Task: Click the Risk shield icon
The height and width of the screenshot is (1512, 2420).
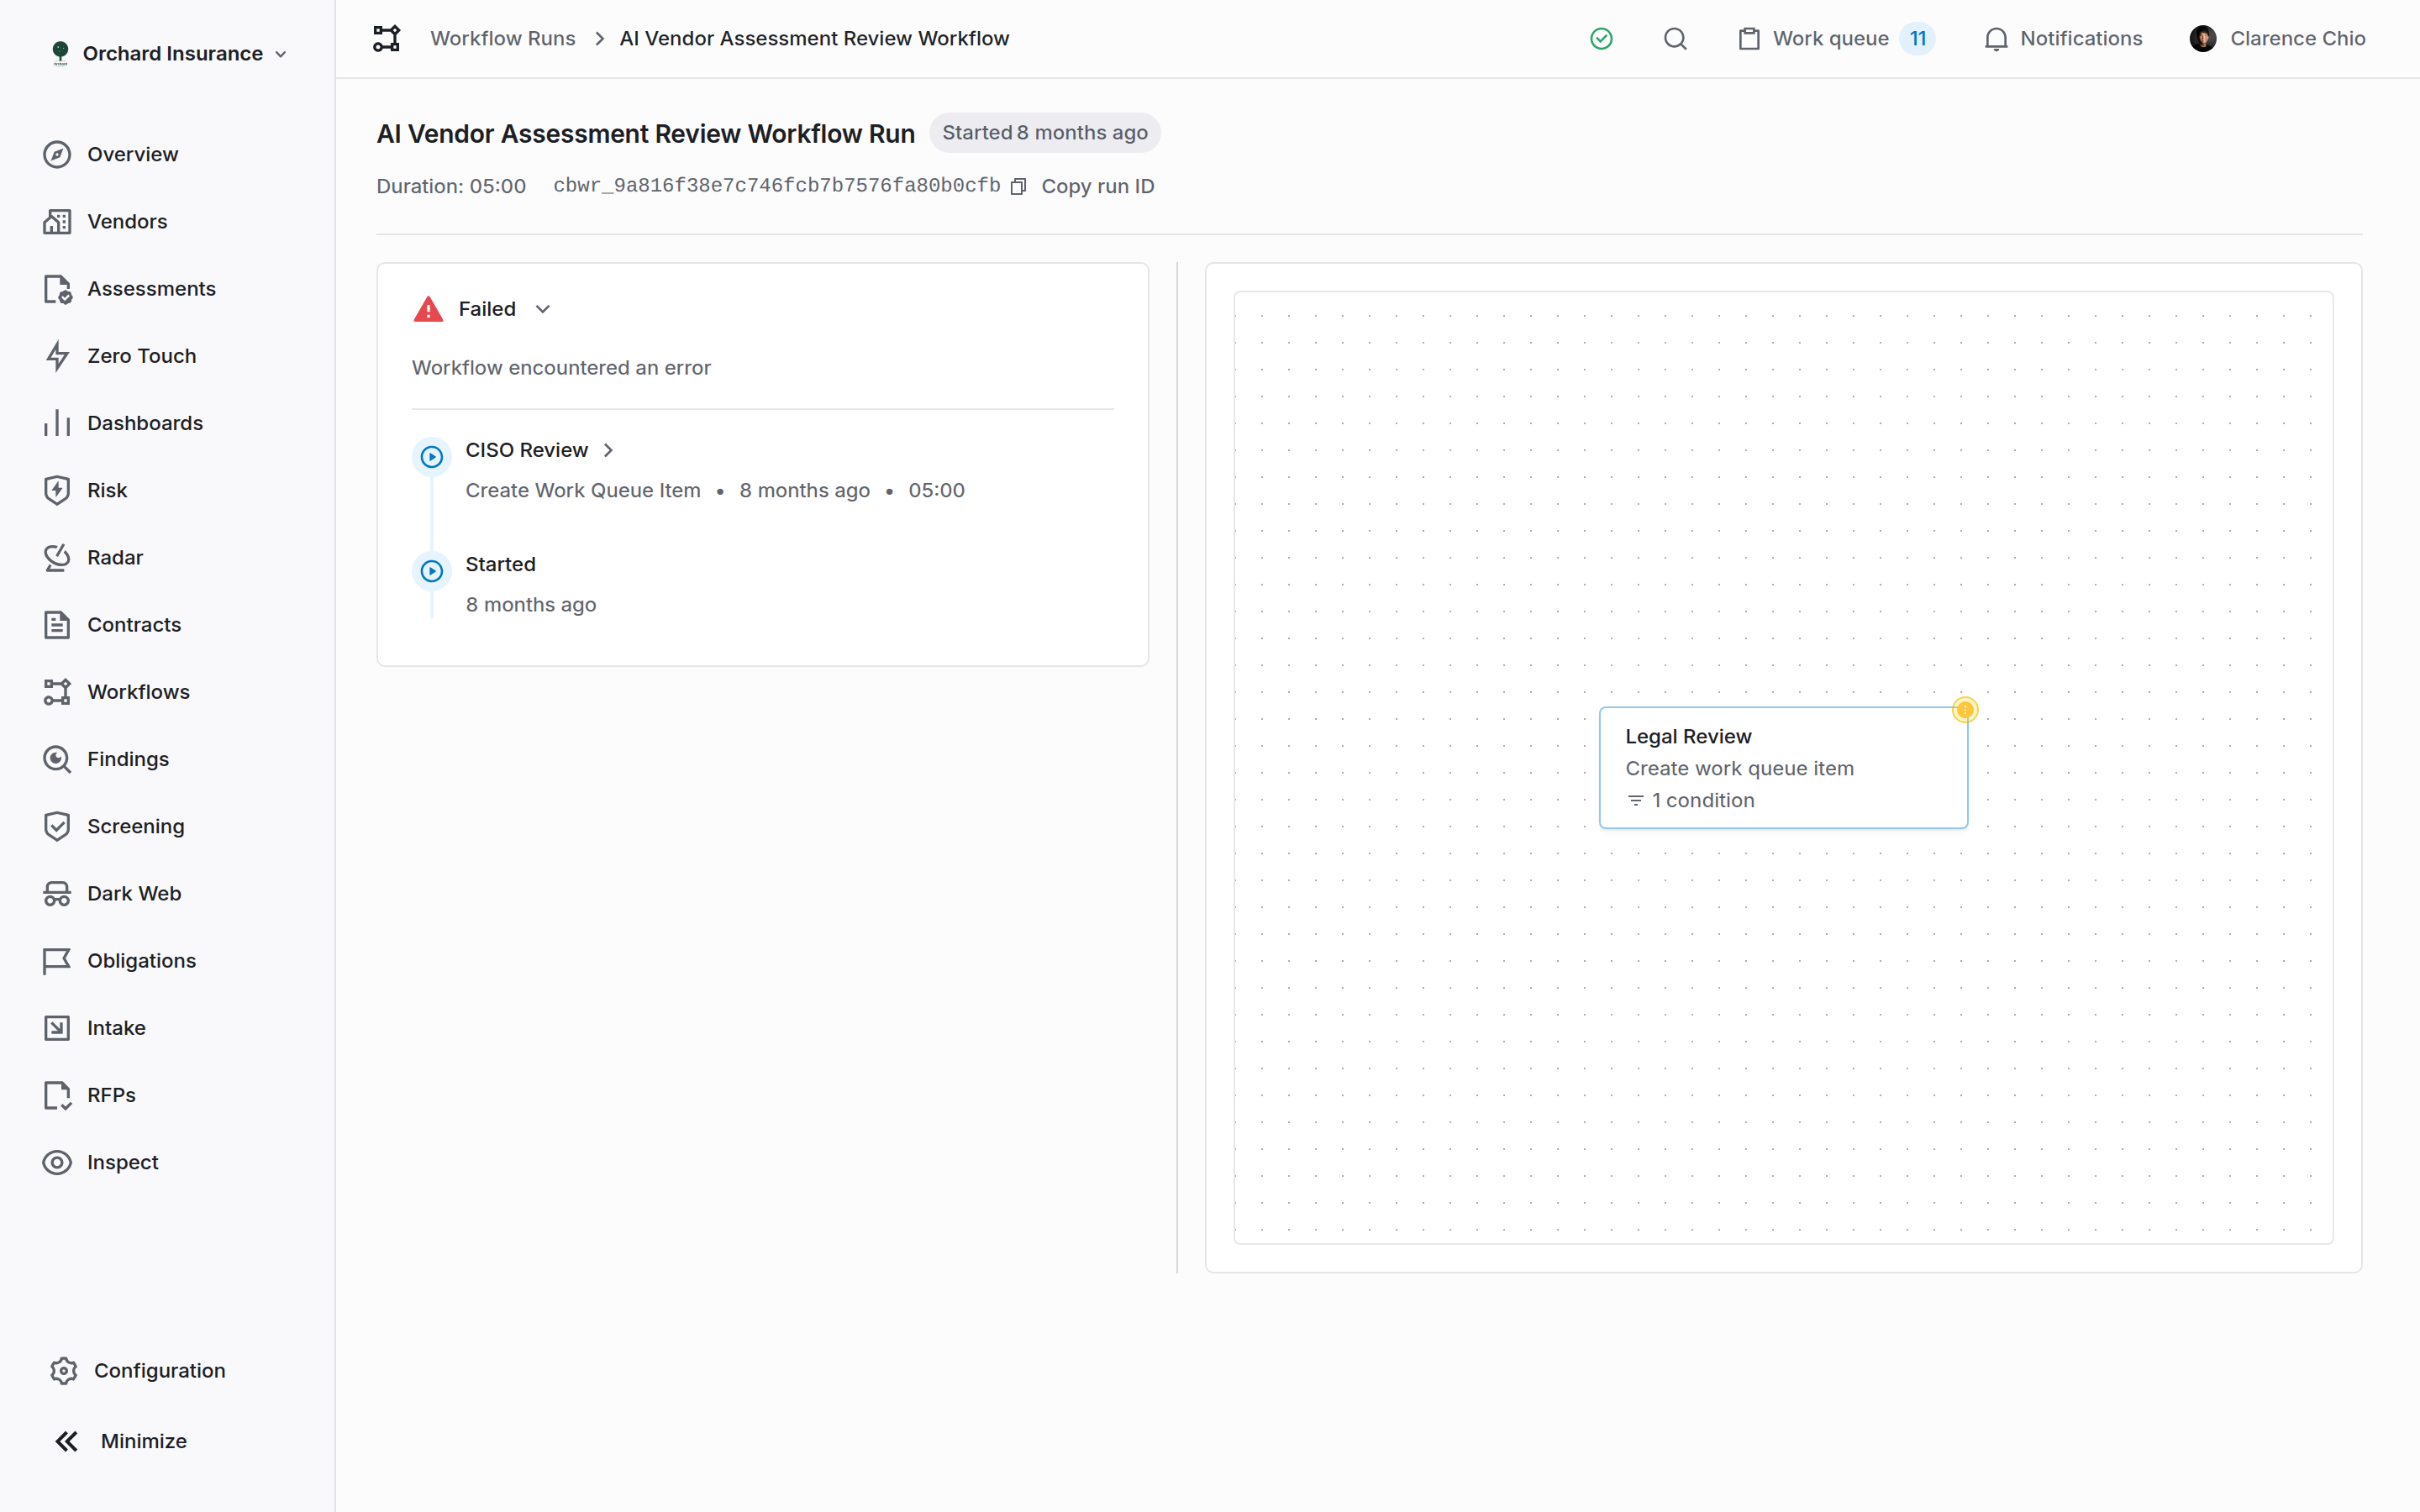Action: (57, 490)
